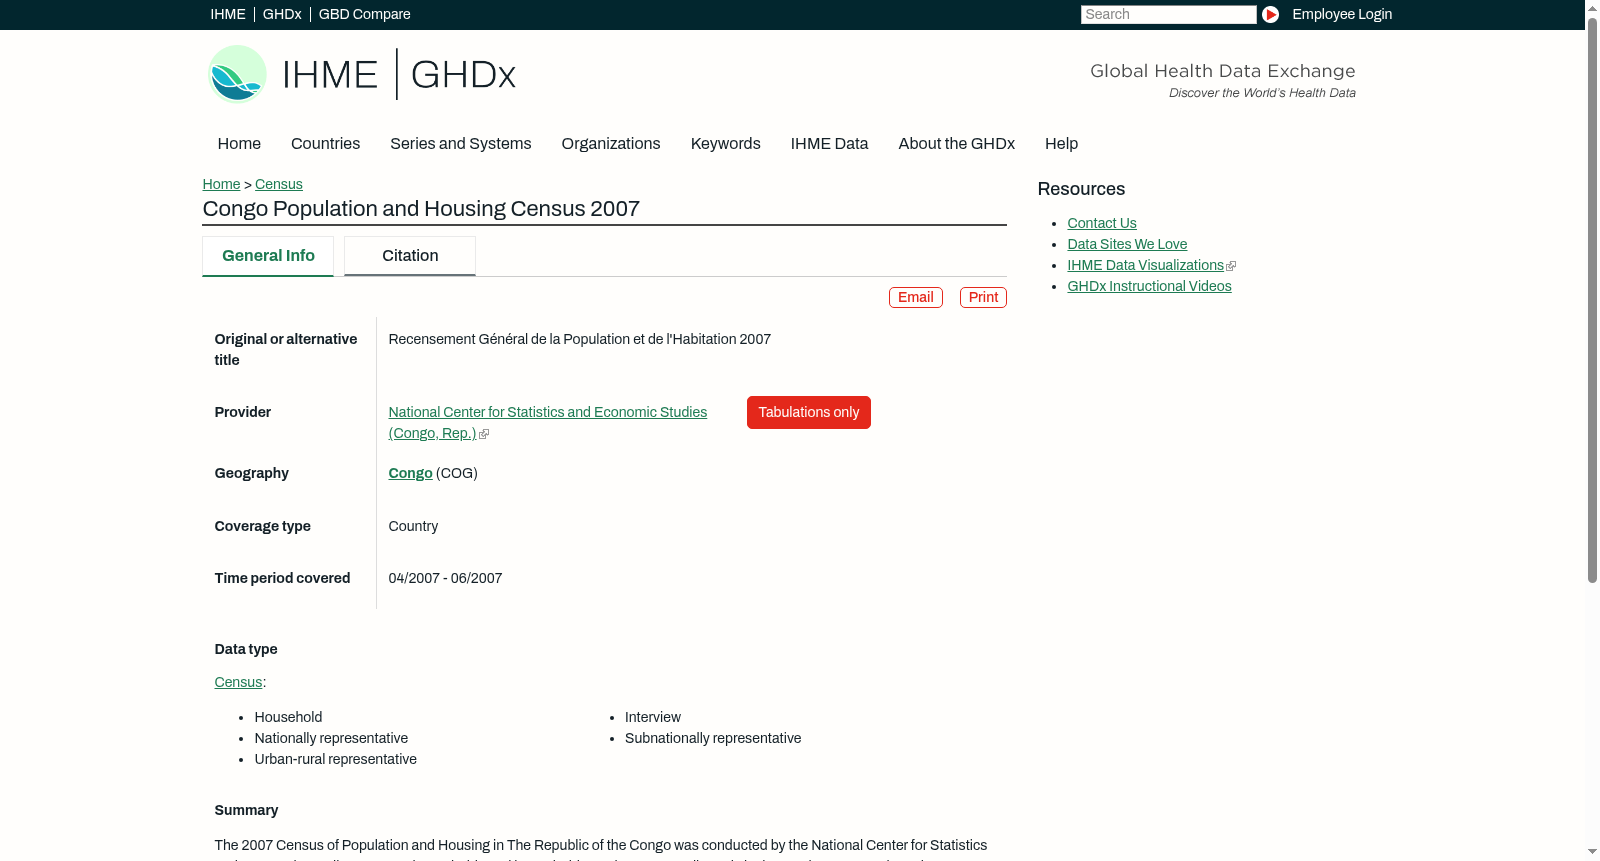The image size is (1600, 861).
Task: Click the Resources heading
Action: (x=1081, y=189)
